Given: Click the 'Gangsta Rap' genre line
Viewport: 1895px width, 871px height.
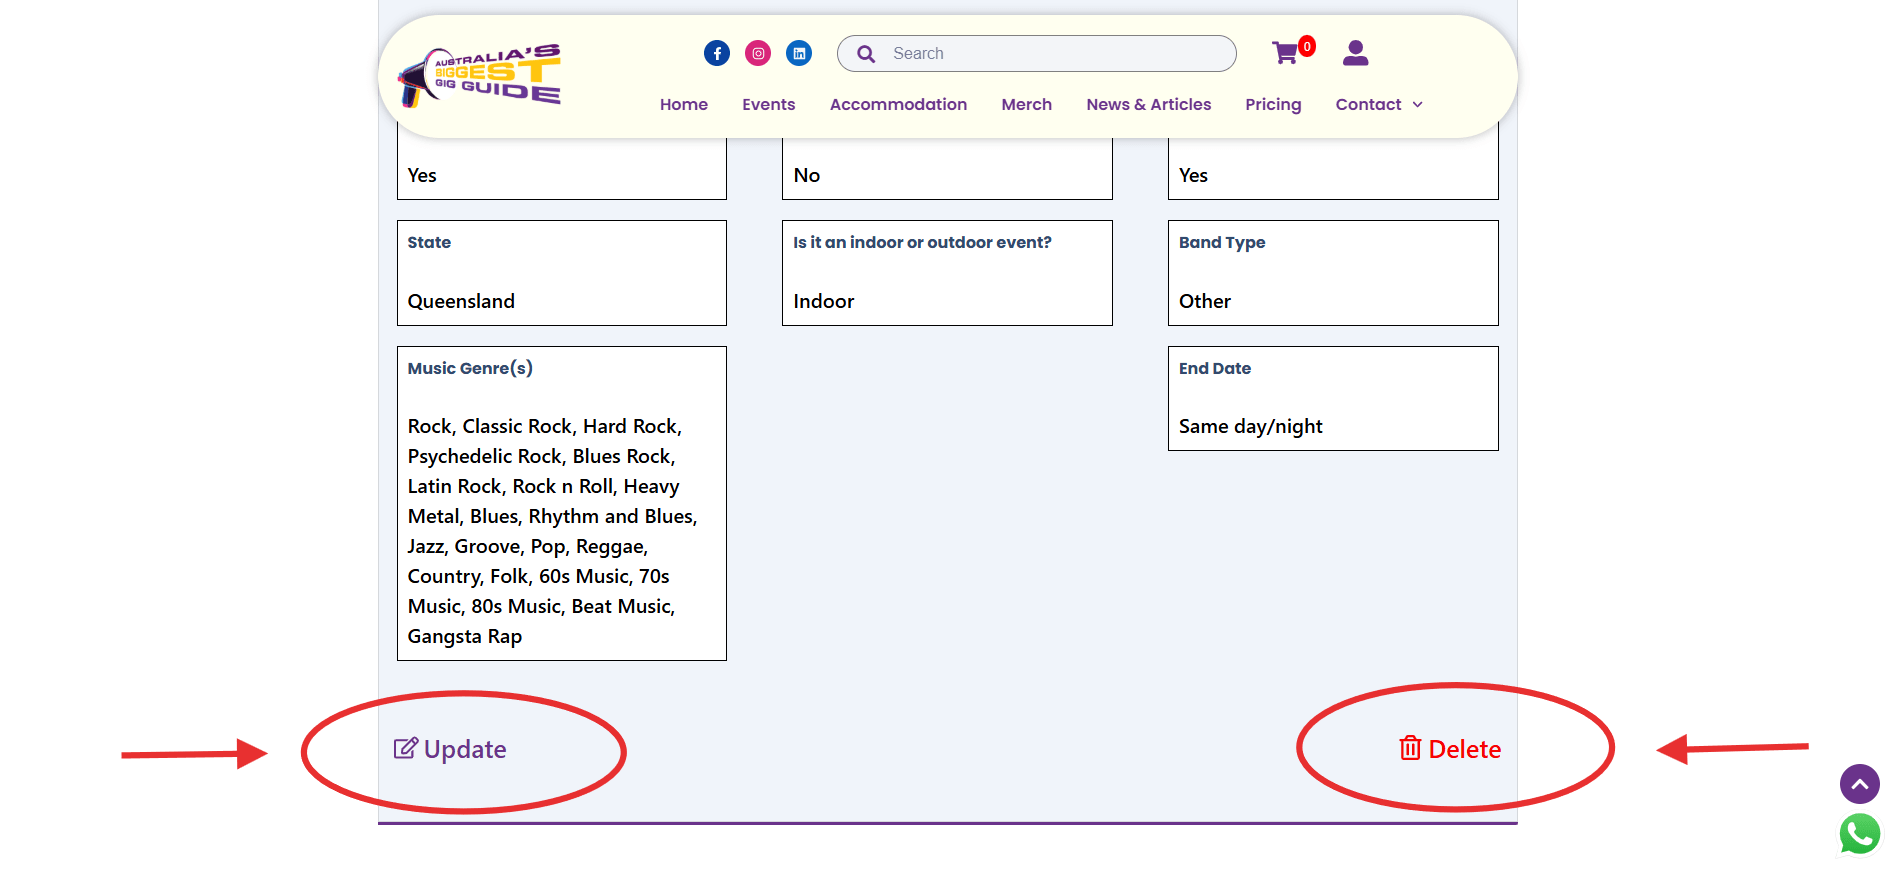Looking at the screenshot, I should click(465, 637).
